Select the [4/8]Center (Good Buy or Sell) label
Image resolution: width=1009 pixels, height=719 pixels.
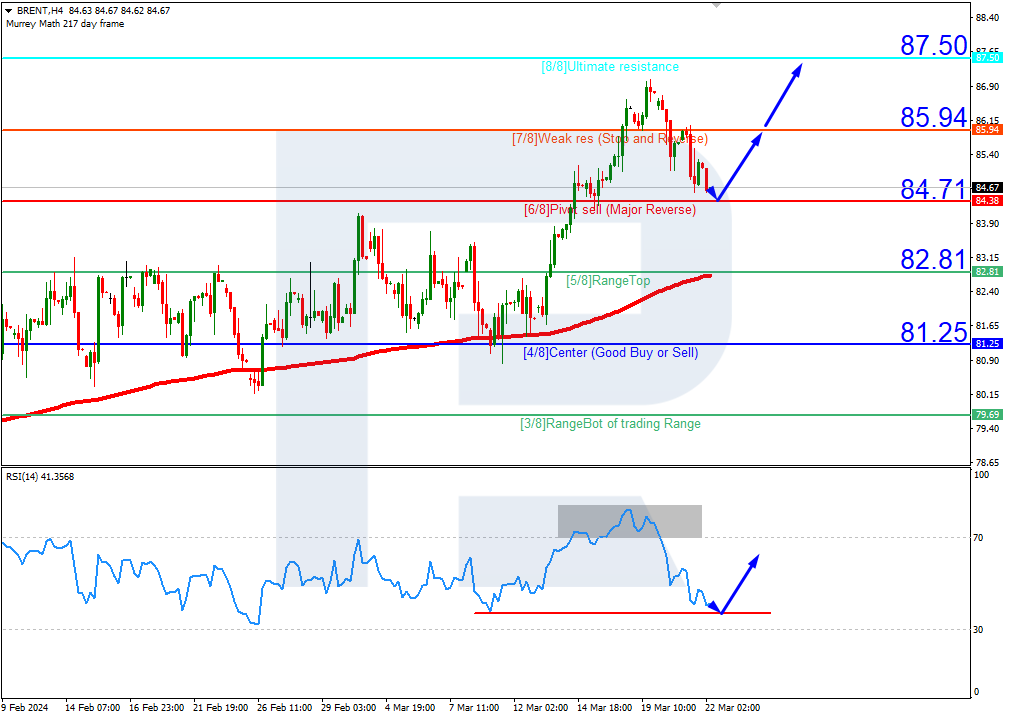pyautogui.click(x=610, y=353)
